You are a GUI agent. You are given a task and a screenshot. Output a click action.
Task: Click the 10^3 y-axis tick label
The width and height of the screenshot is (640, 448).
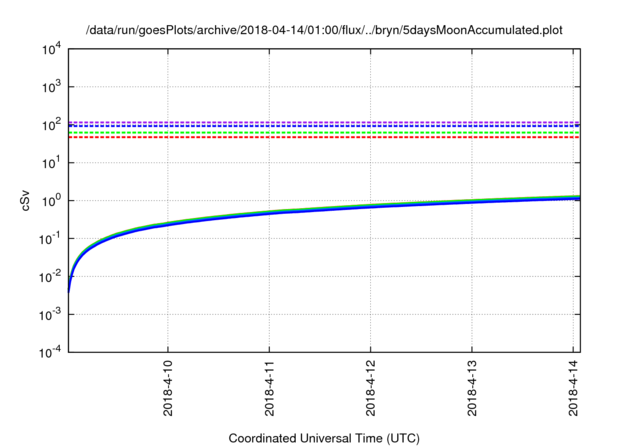coord(51,86)
